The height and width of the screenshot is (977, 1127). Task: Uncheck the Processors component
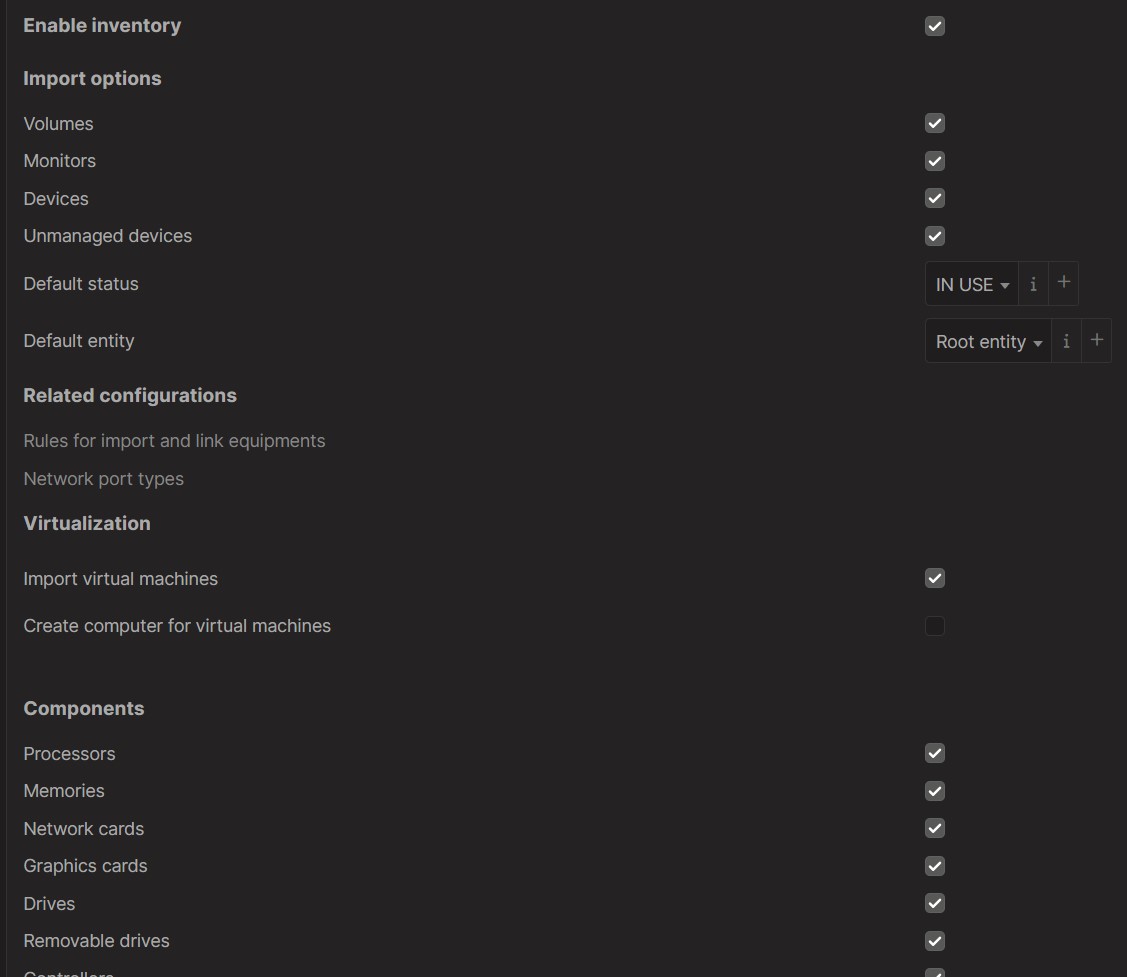click(934, 753)
